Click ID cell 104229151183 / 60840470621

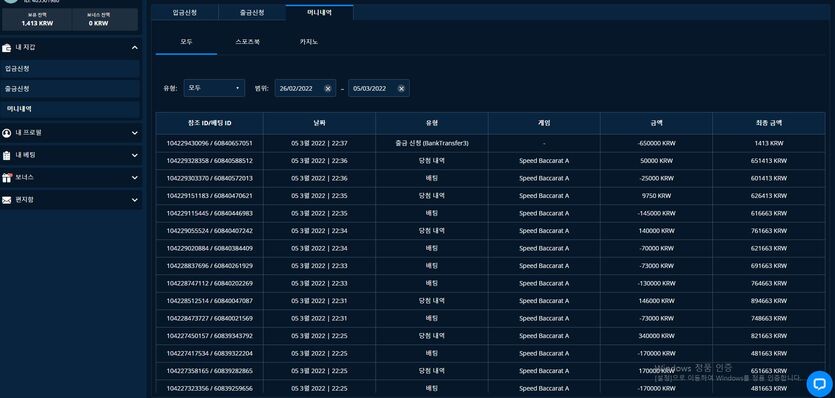pyautogui.click(x=209, y=196)
